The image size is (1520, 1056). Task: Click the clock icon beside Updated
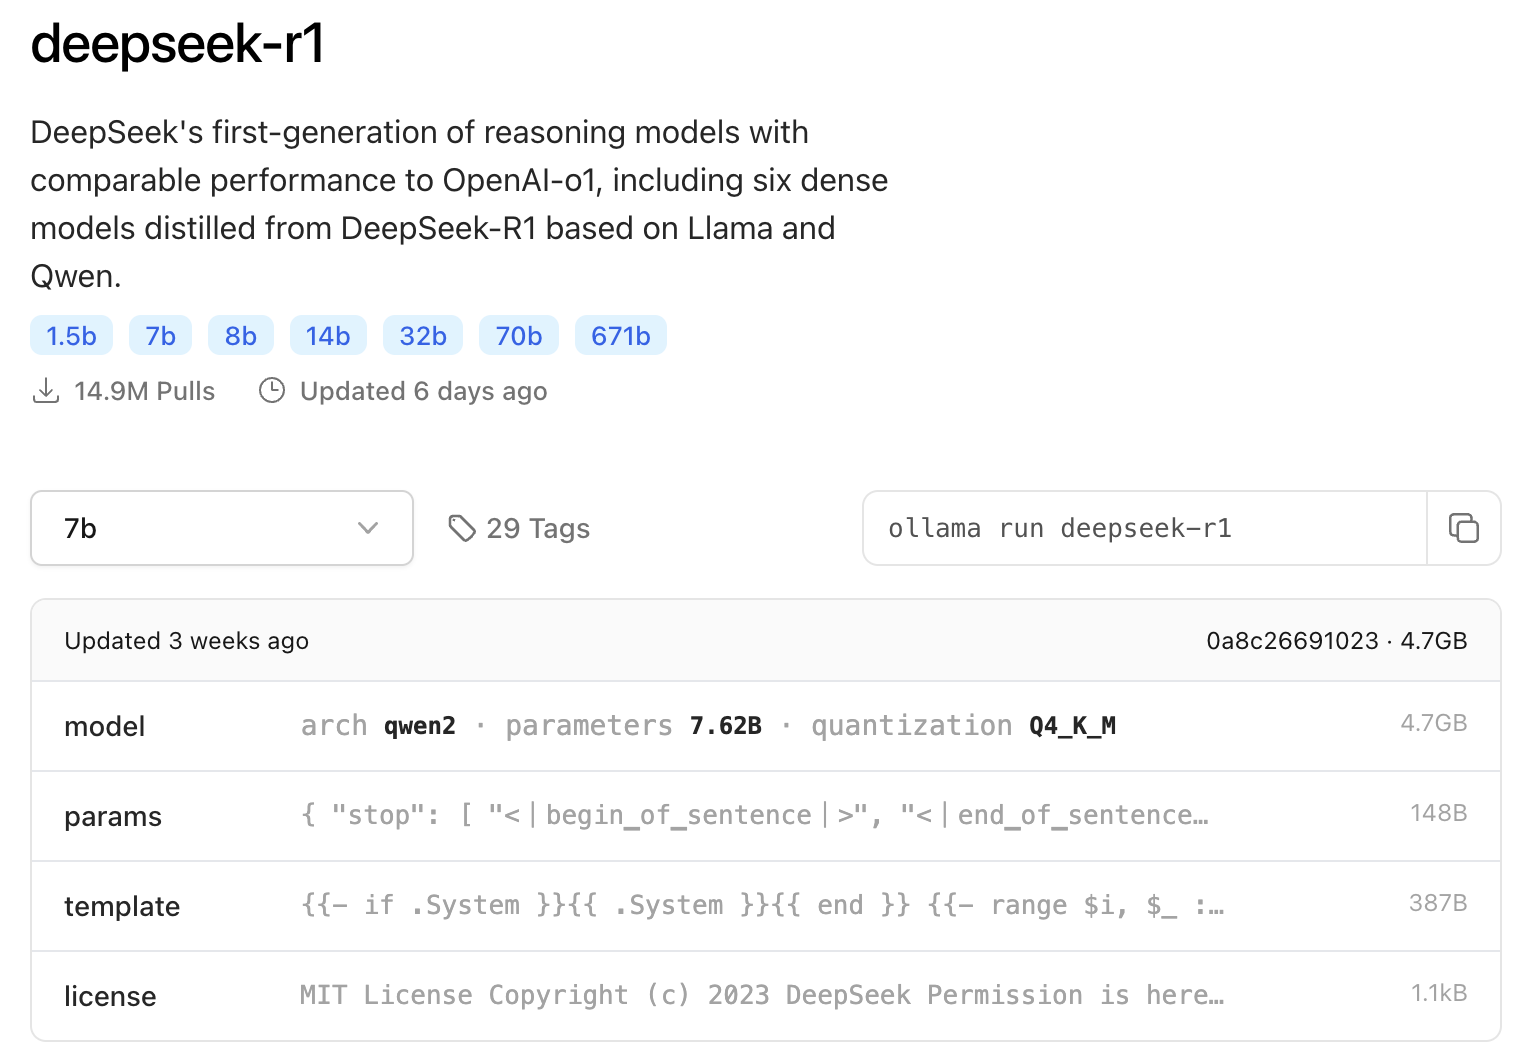pyautogui.click(x=272, y=391)
